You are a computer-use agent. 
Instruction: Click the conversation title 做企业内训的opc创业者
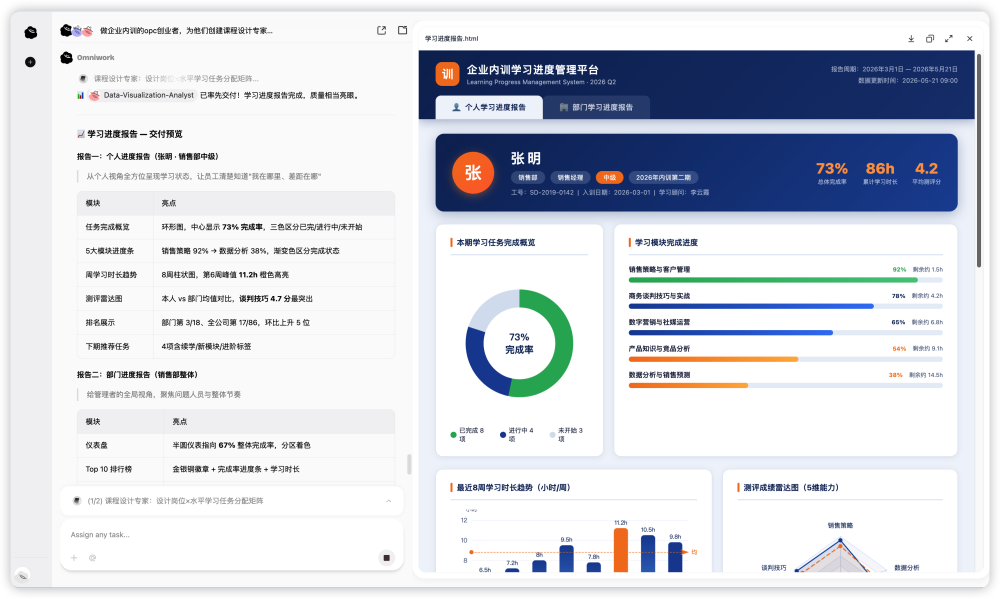[x=186, y=31]
